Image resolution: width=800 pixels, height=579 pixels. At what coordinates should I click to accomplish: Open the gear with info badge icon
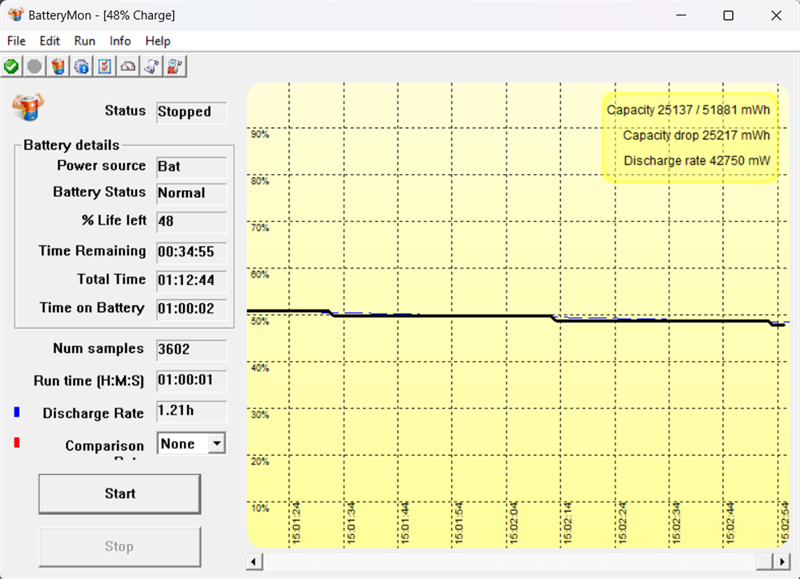point(82,66)
